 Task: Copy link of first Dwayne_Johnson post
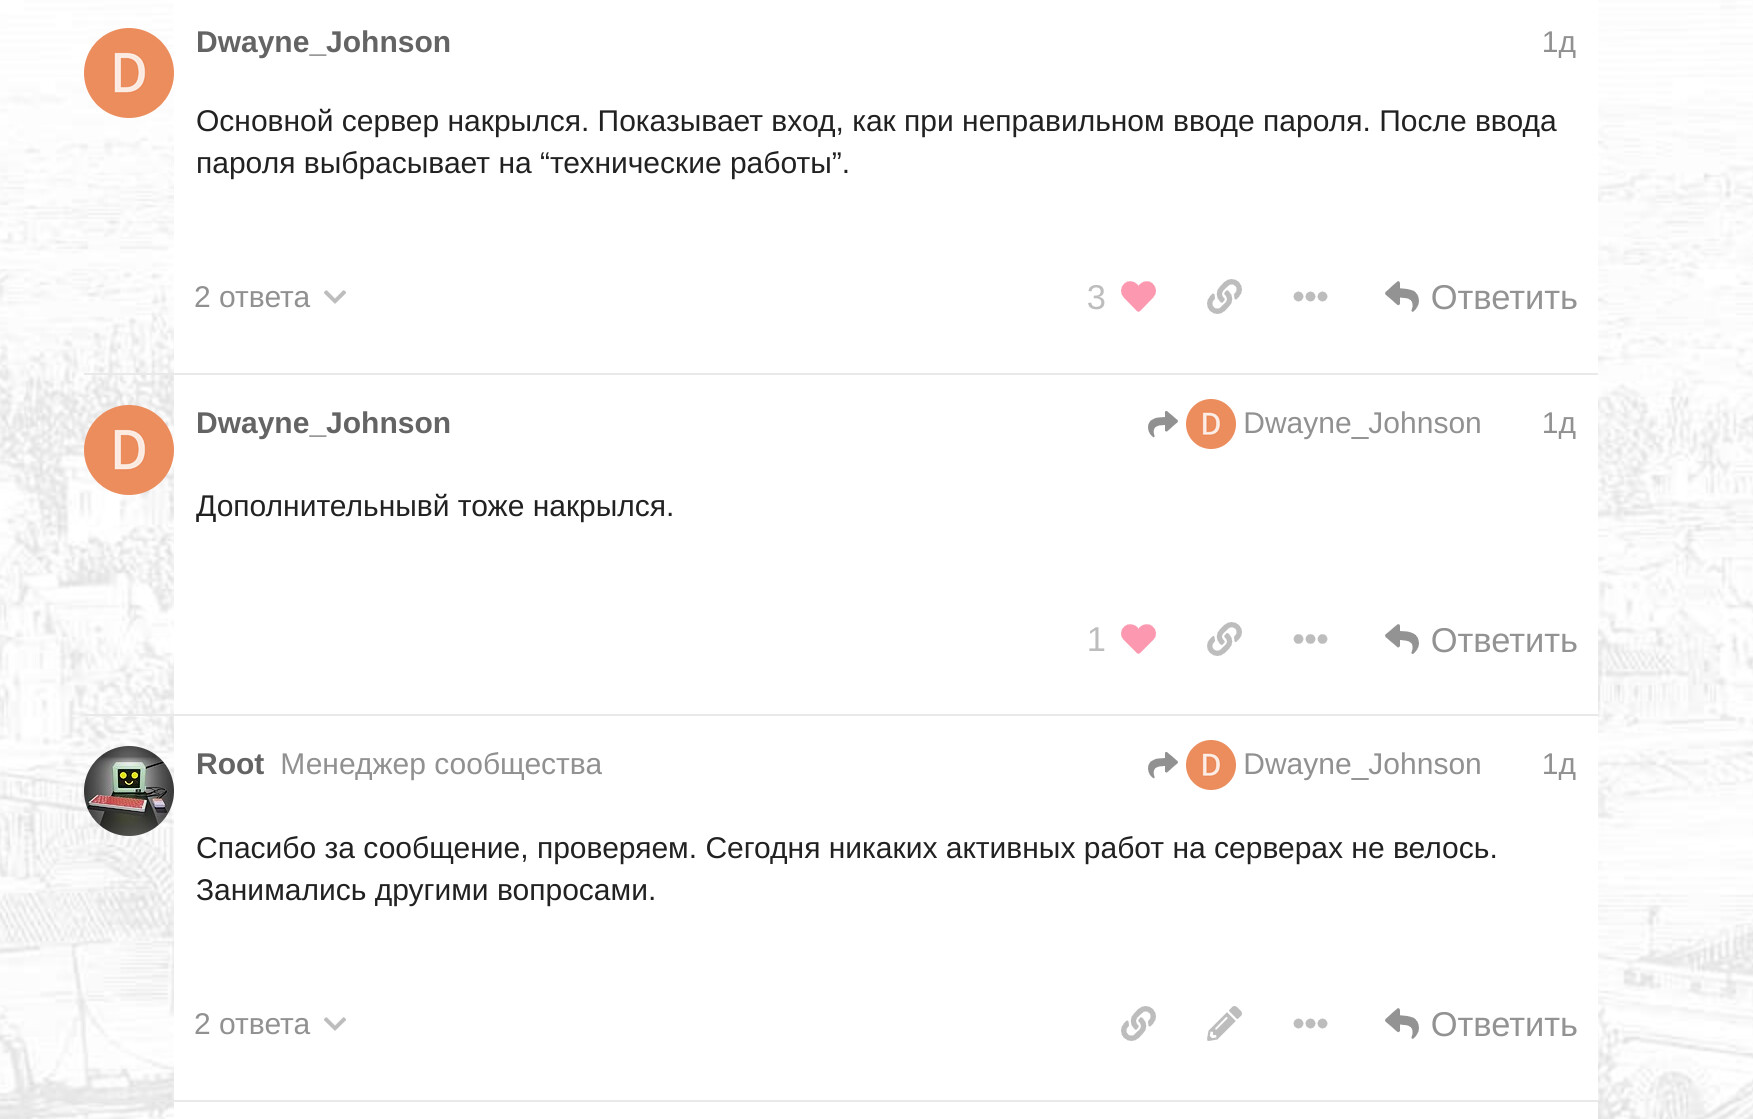click(1224, 297)
